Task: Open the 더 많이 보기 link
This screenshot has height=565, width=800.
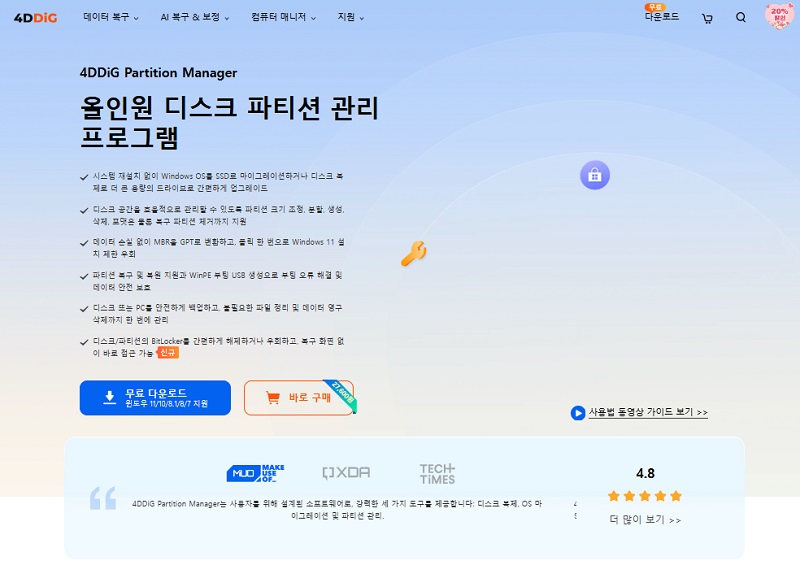Action: [x=645, y=520]
